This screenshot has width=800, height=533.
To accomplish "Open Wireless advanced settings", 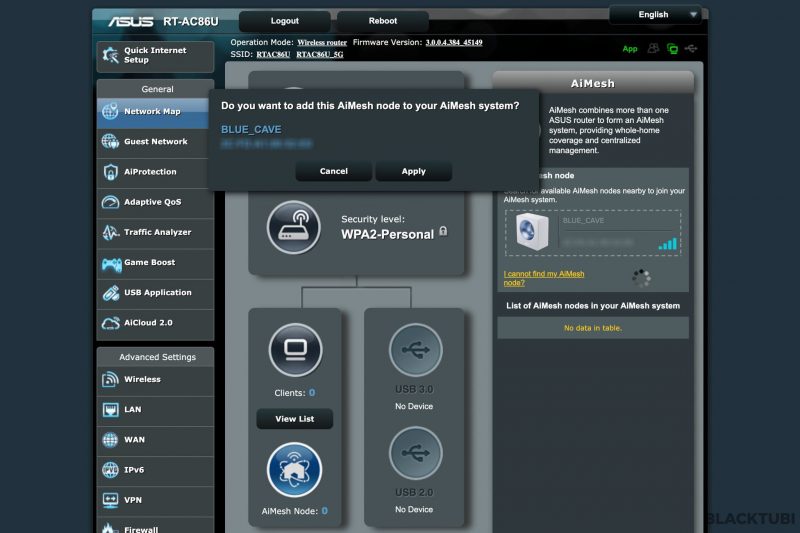I will pos(155,379).
